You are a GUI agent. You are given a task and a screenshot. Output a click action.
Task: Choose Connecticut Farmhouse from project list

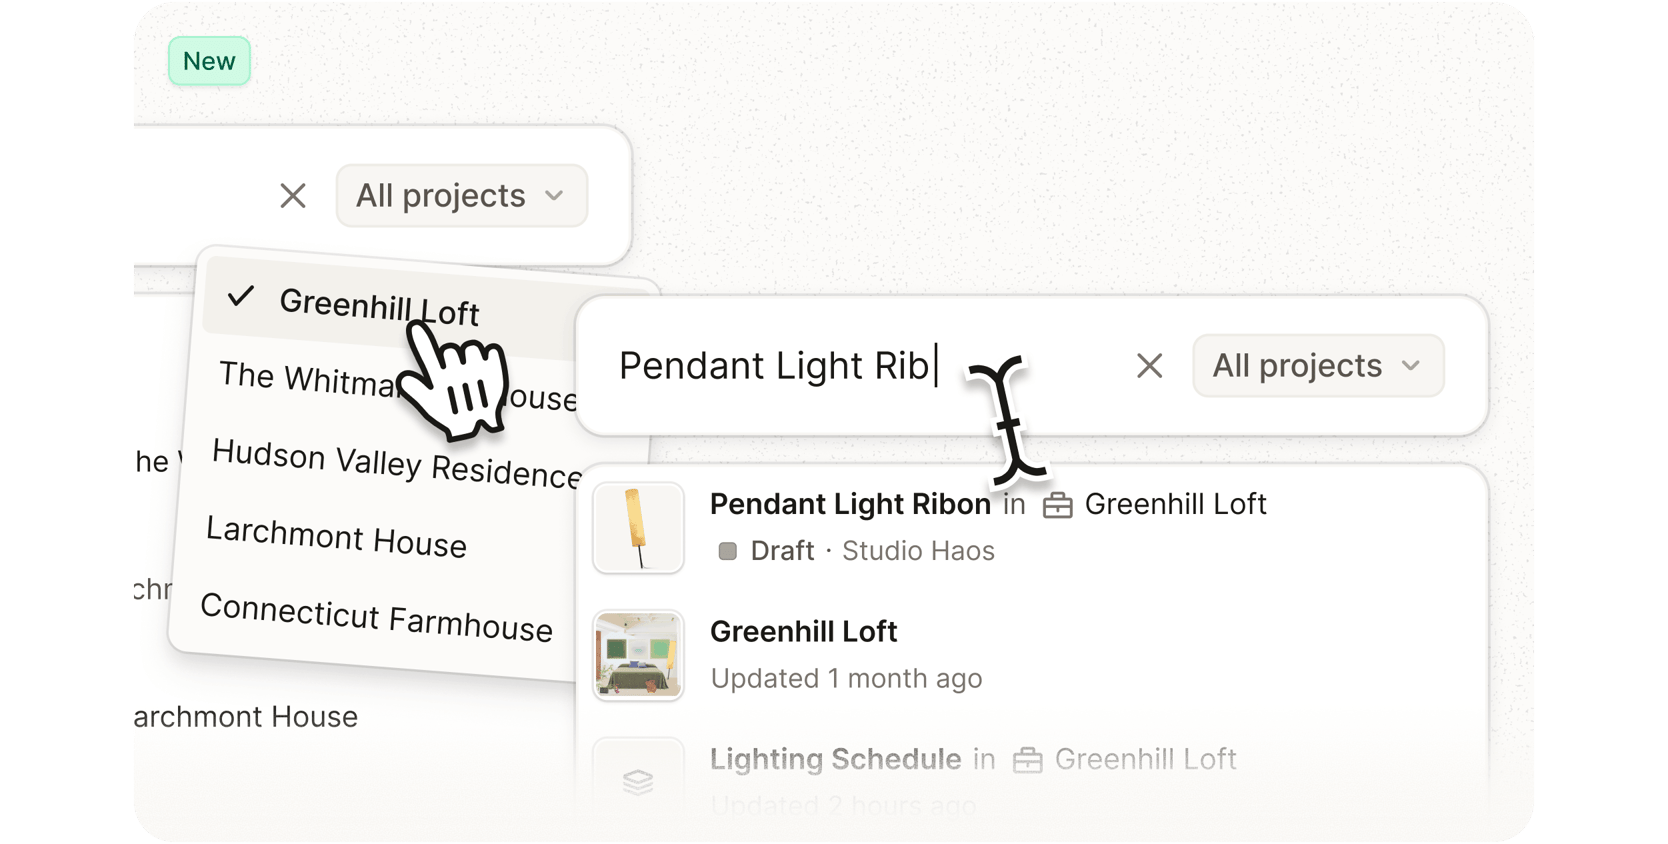coord(376,617)
